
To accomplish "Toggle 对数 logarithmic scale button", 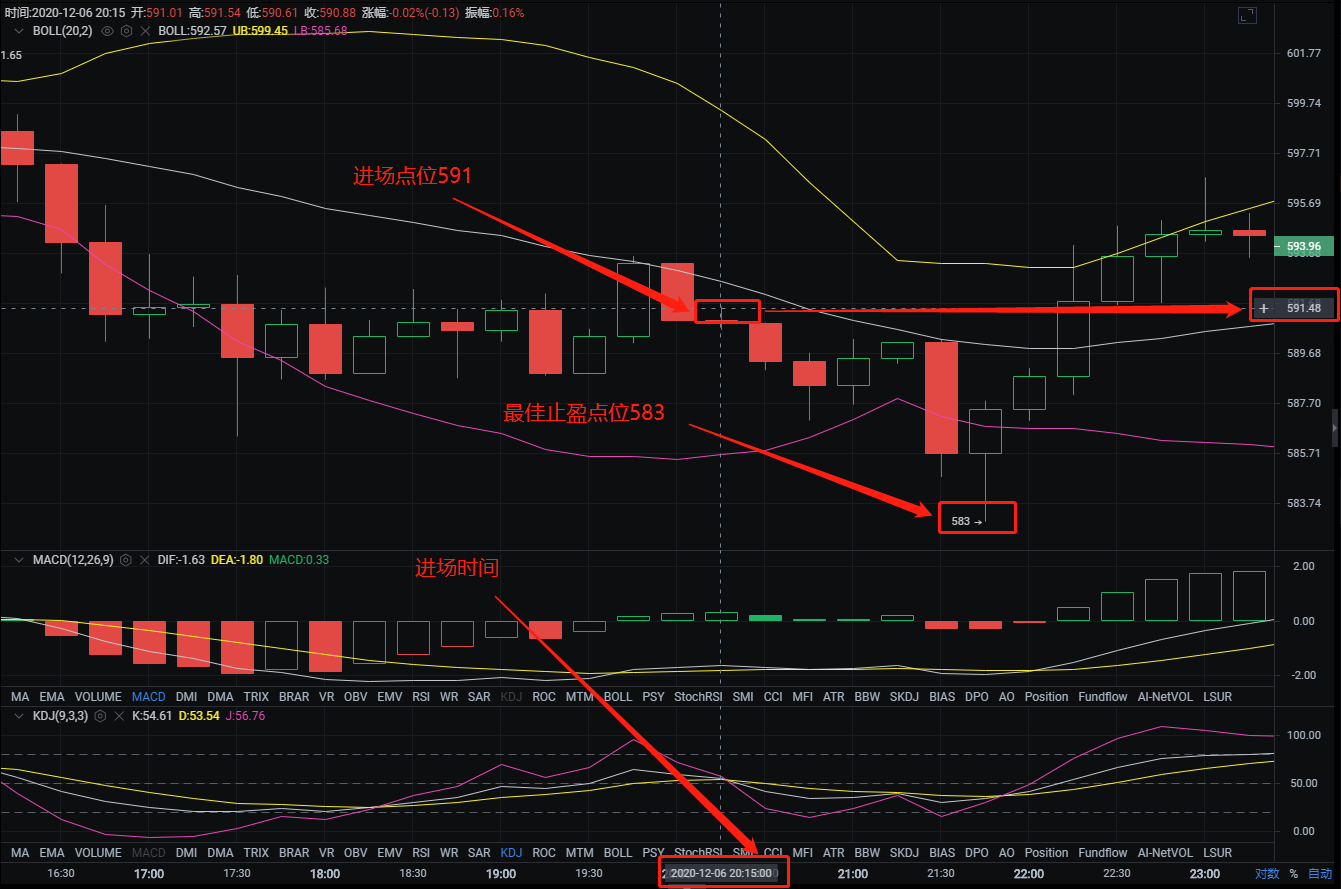I will [1267, 874].
